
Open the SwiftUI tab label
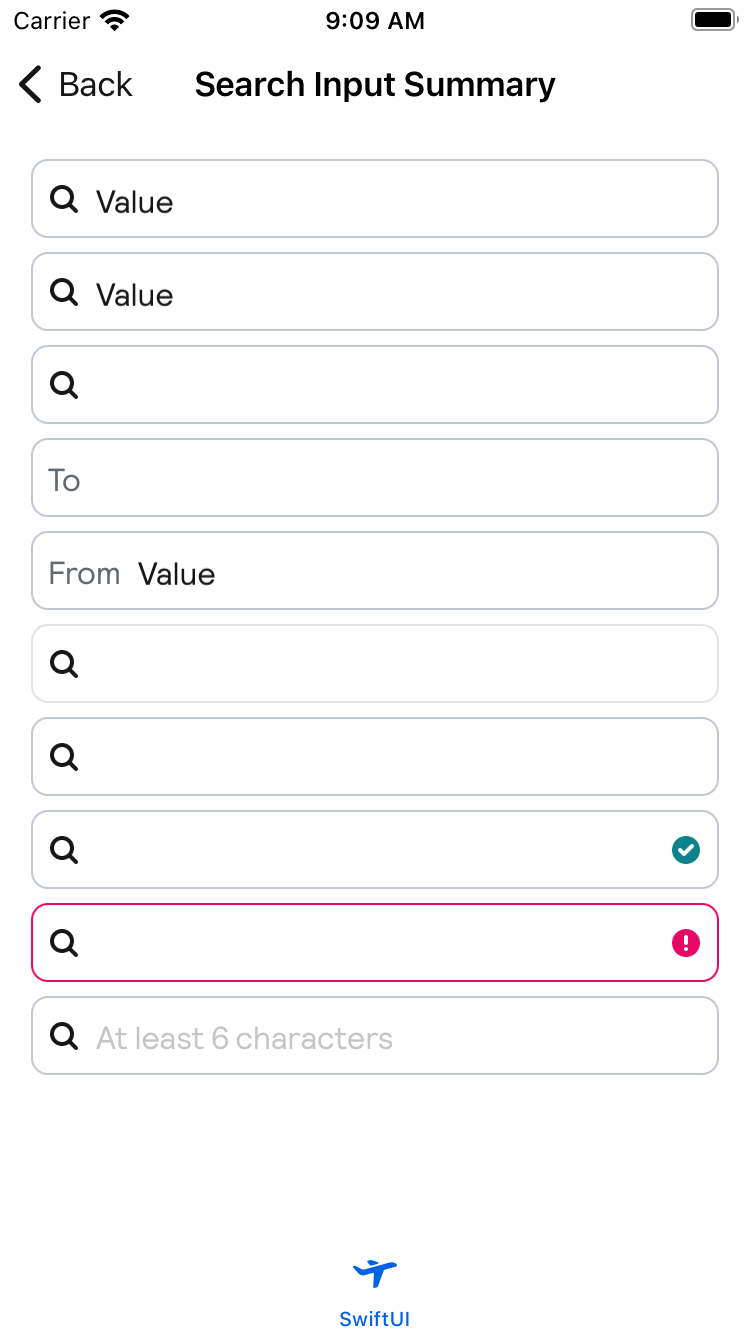click(x=375, y=1318)
